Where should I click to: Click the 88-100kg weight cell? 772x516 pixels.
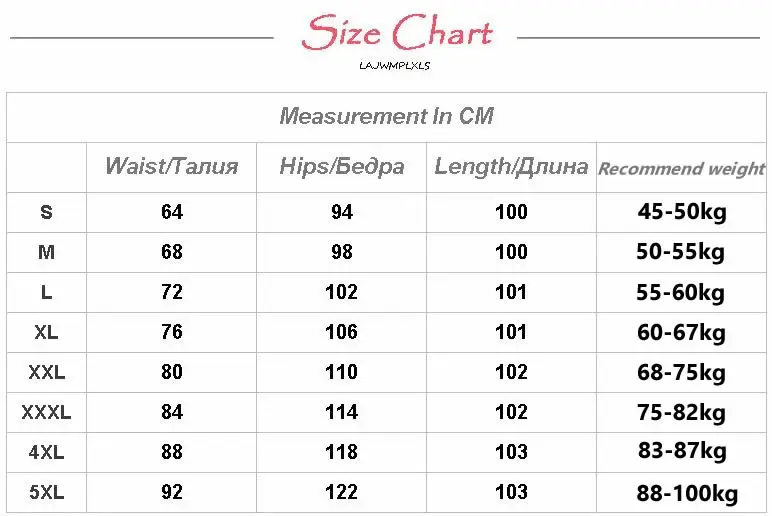[687, 493]
